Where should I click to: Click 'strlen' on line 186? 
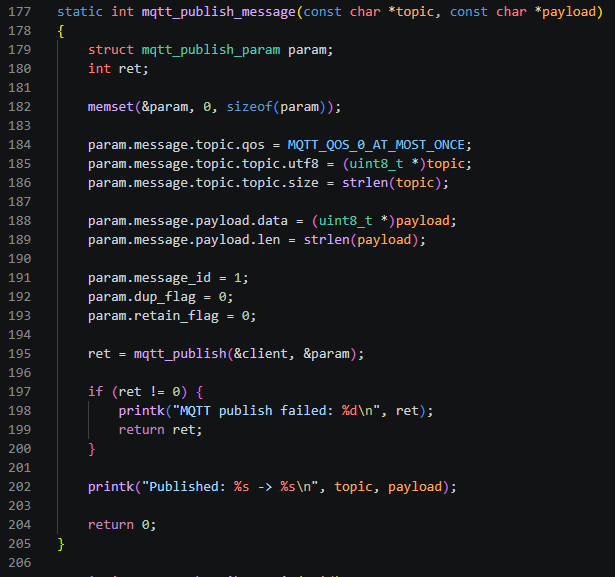[365, 183]
